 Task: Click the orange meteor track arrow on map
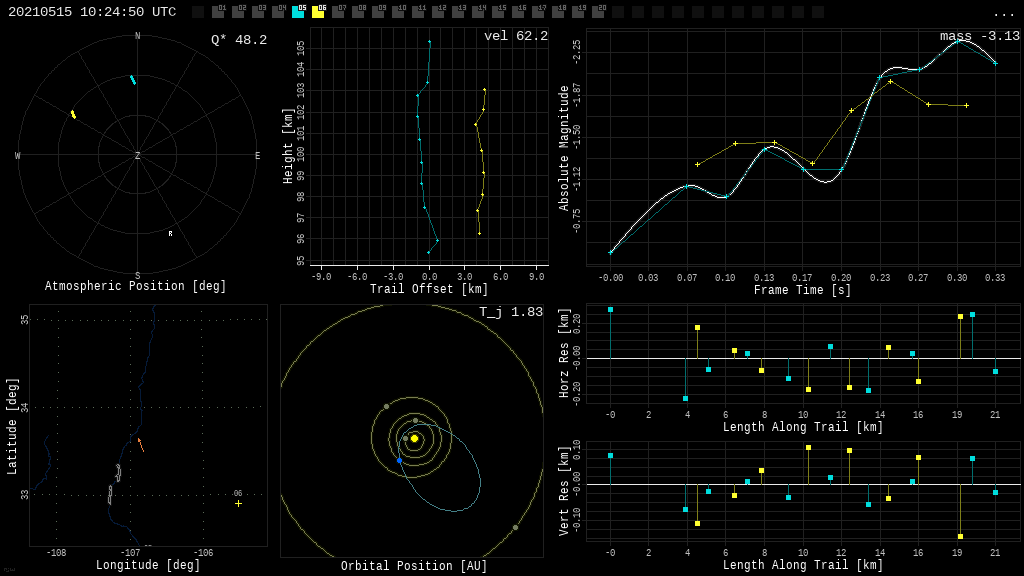pyautogui.click(x=141, y=445)
